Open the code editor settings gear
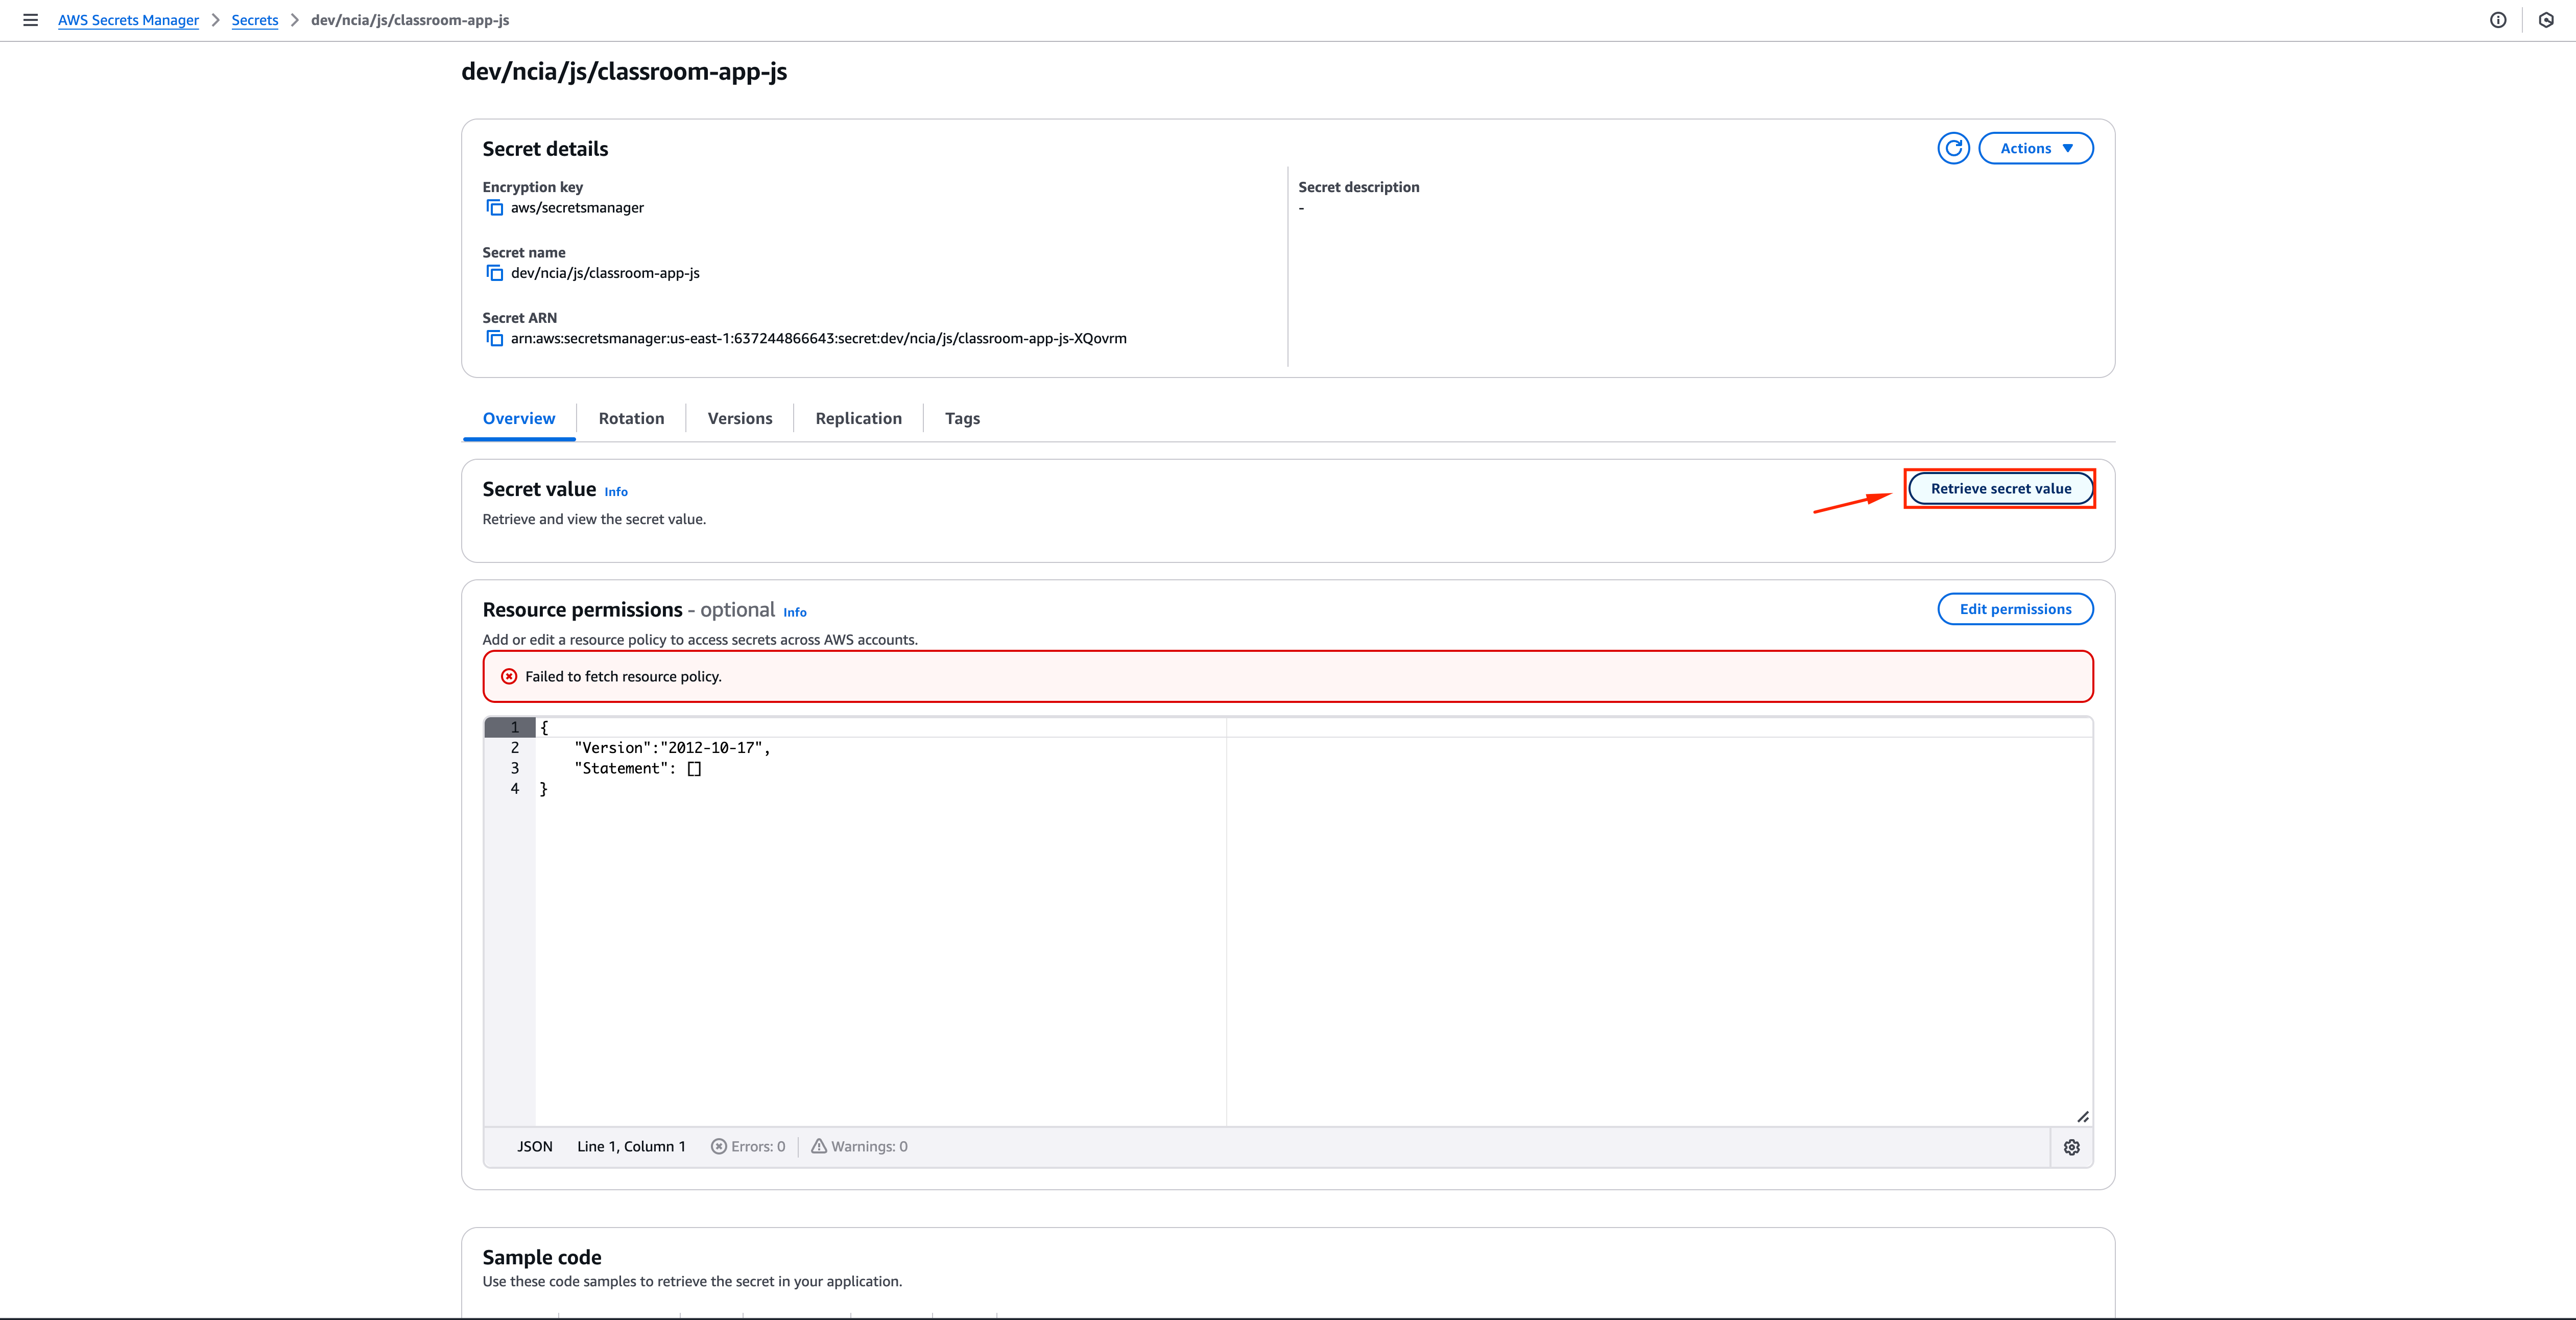 click(x=2072, y=1147)
